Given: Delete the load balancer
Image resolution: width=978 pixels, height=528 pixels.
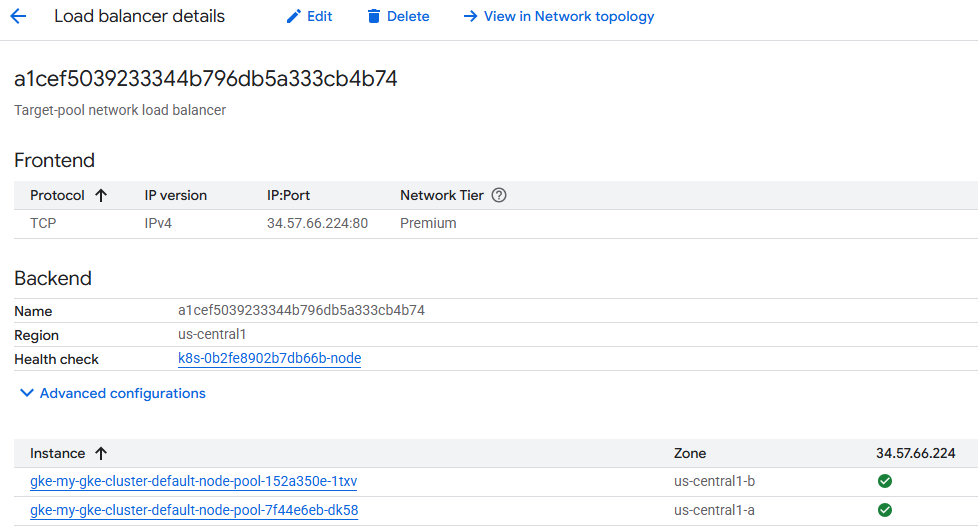Looking at the screenshot, I should (x=398, y=16).
